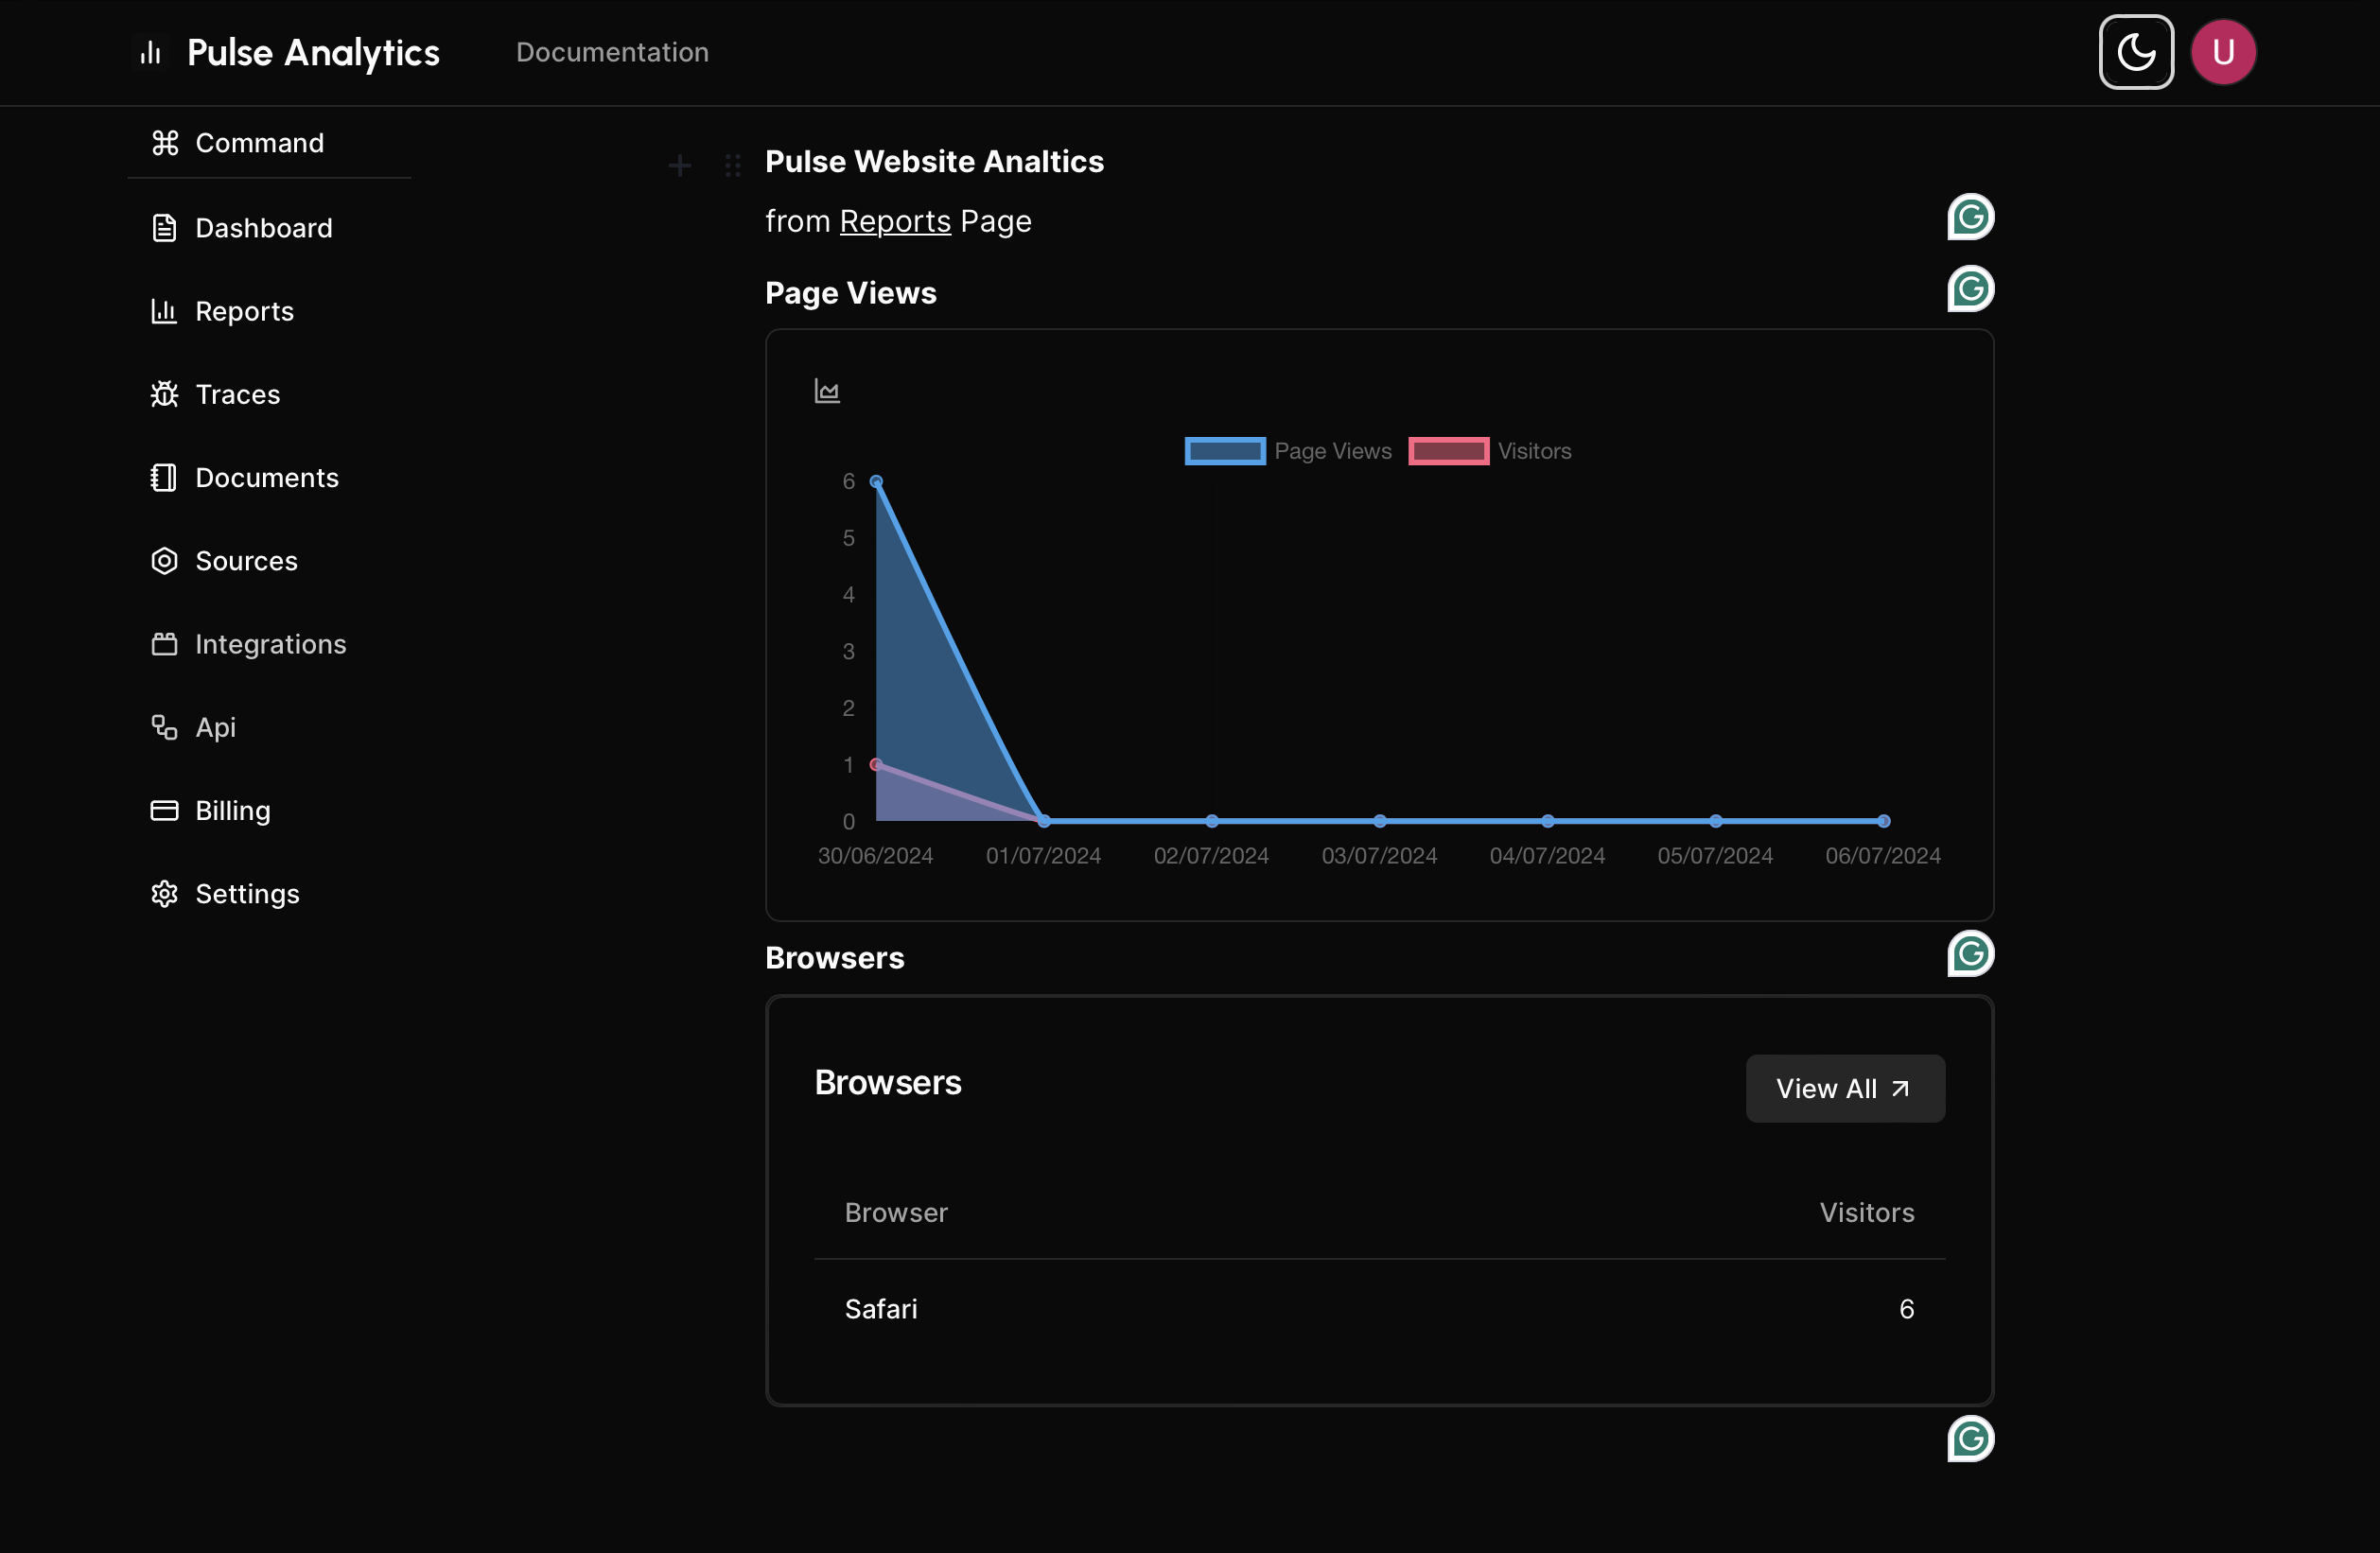Click the Pulse Analytics title
The image size is (2380, 1553).
coord(313,52)
